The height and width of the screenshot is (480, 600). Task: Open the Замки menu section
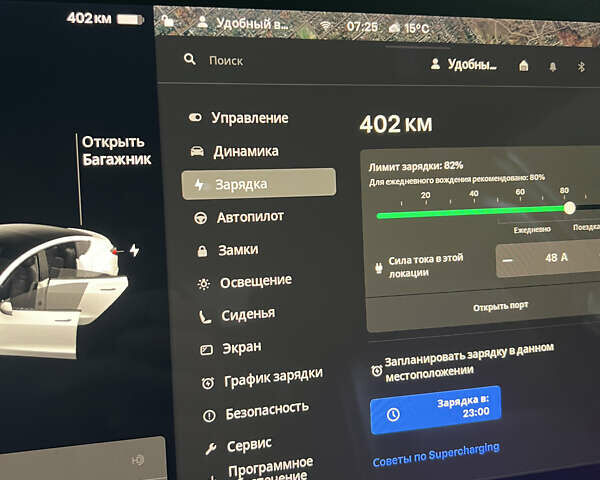[228, 250]
